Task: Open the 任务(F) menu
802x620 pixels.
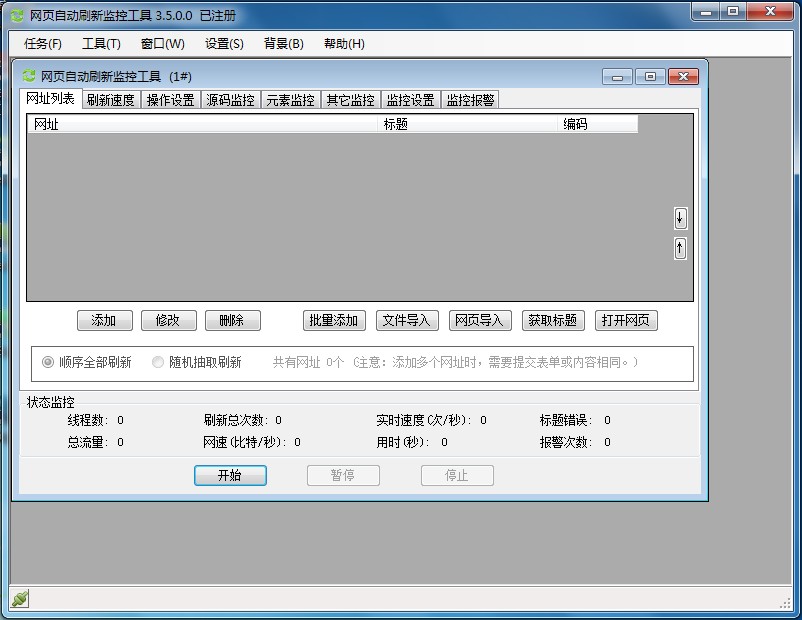Action: pos(42,44)
